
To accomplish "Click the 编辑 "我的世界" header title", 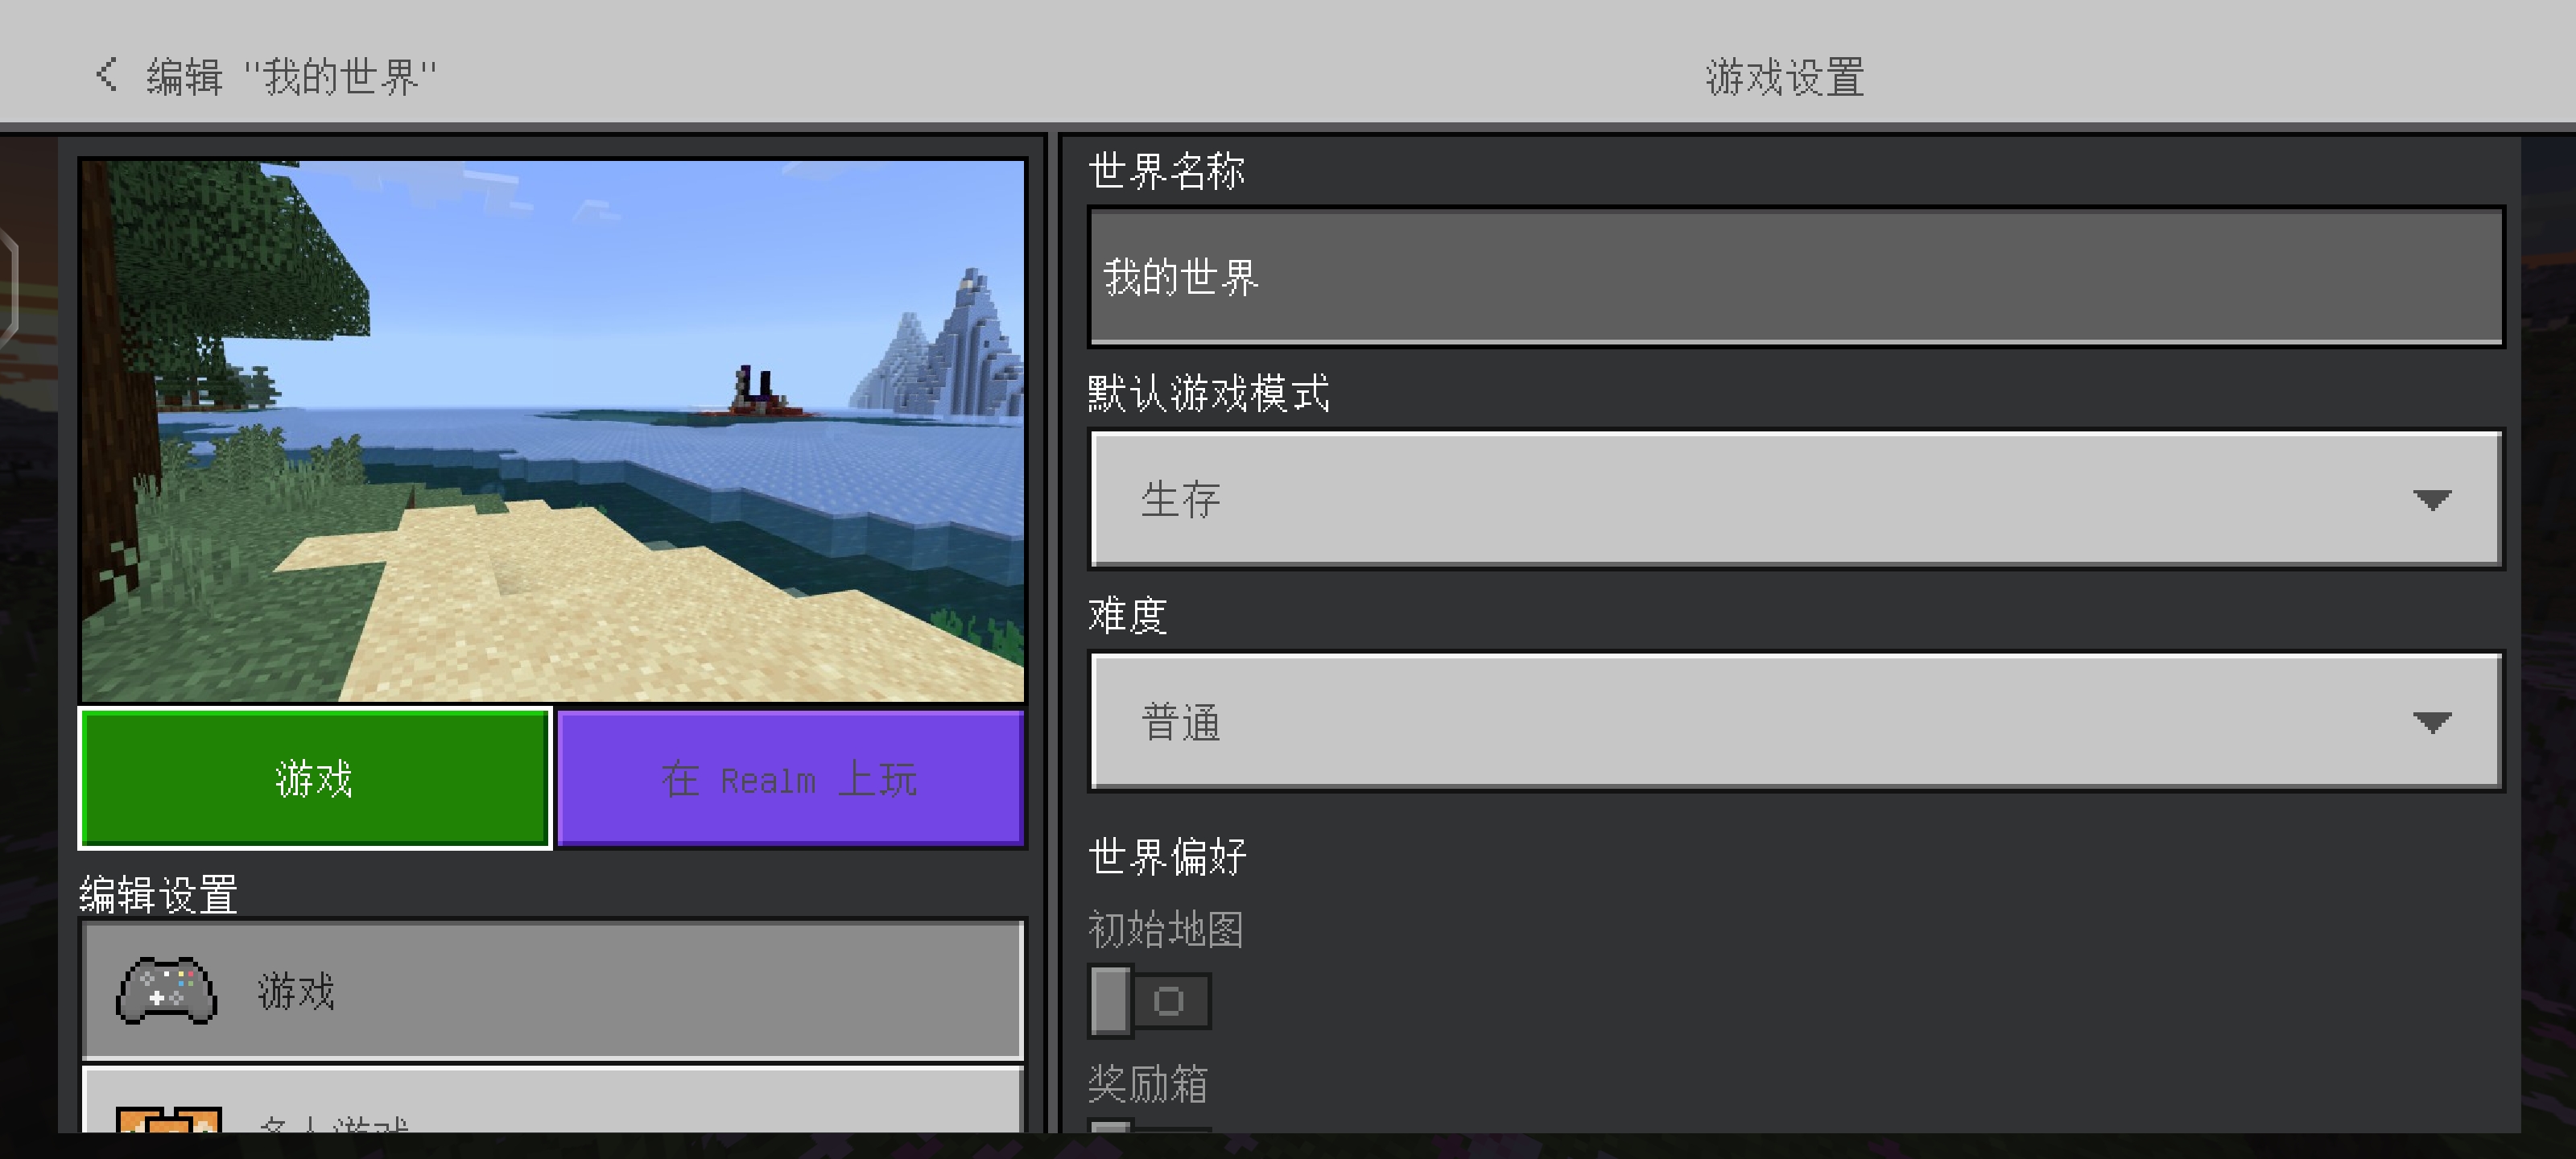I will coord(290,77).
